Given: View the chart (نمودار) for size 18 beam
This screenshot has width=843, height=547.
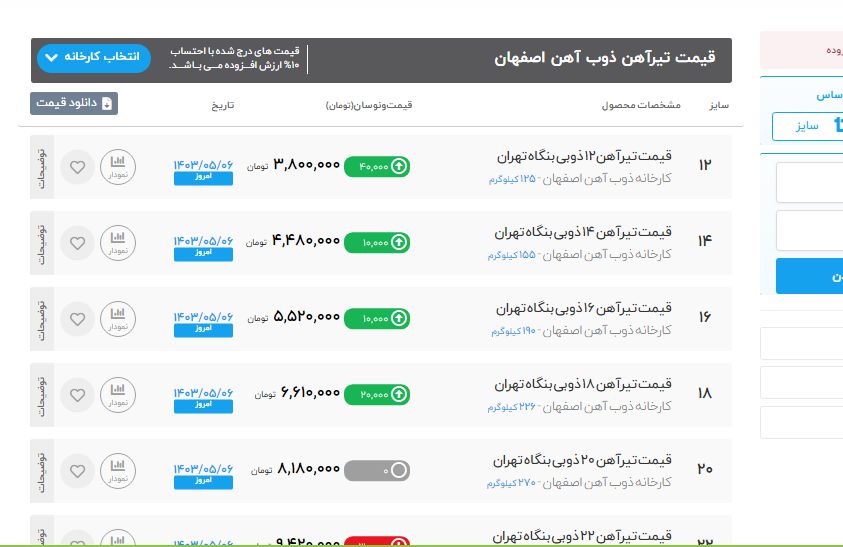Looking at the screenshot, I should click(118, 394).
